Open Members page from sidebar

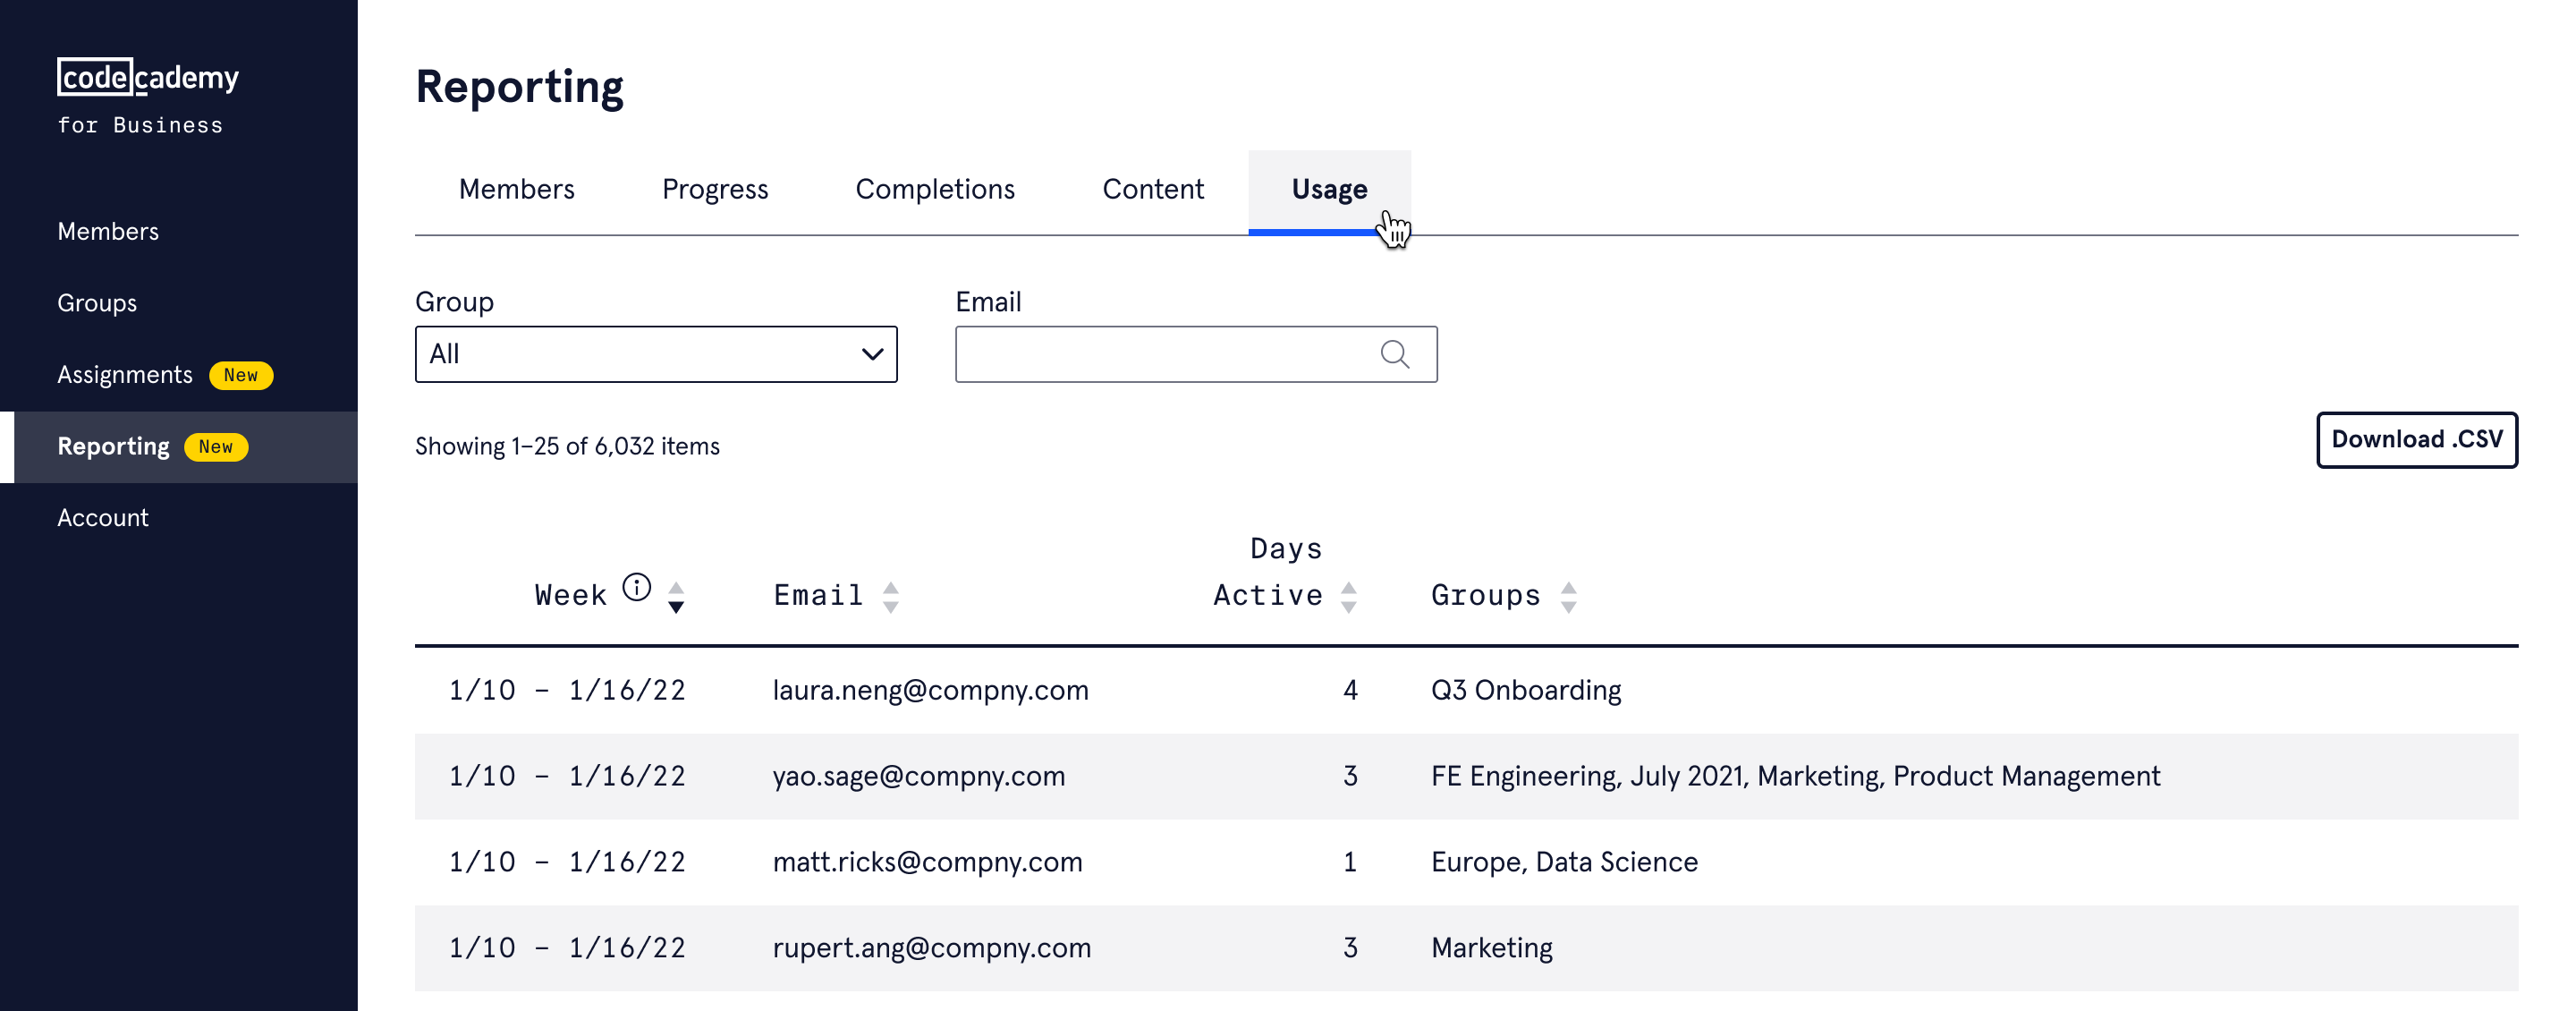108,232
